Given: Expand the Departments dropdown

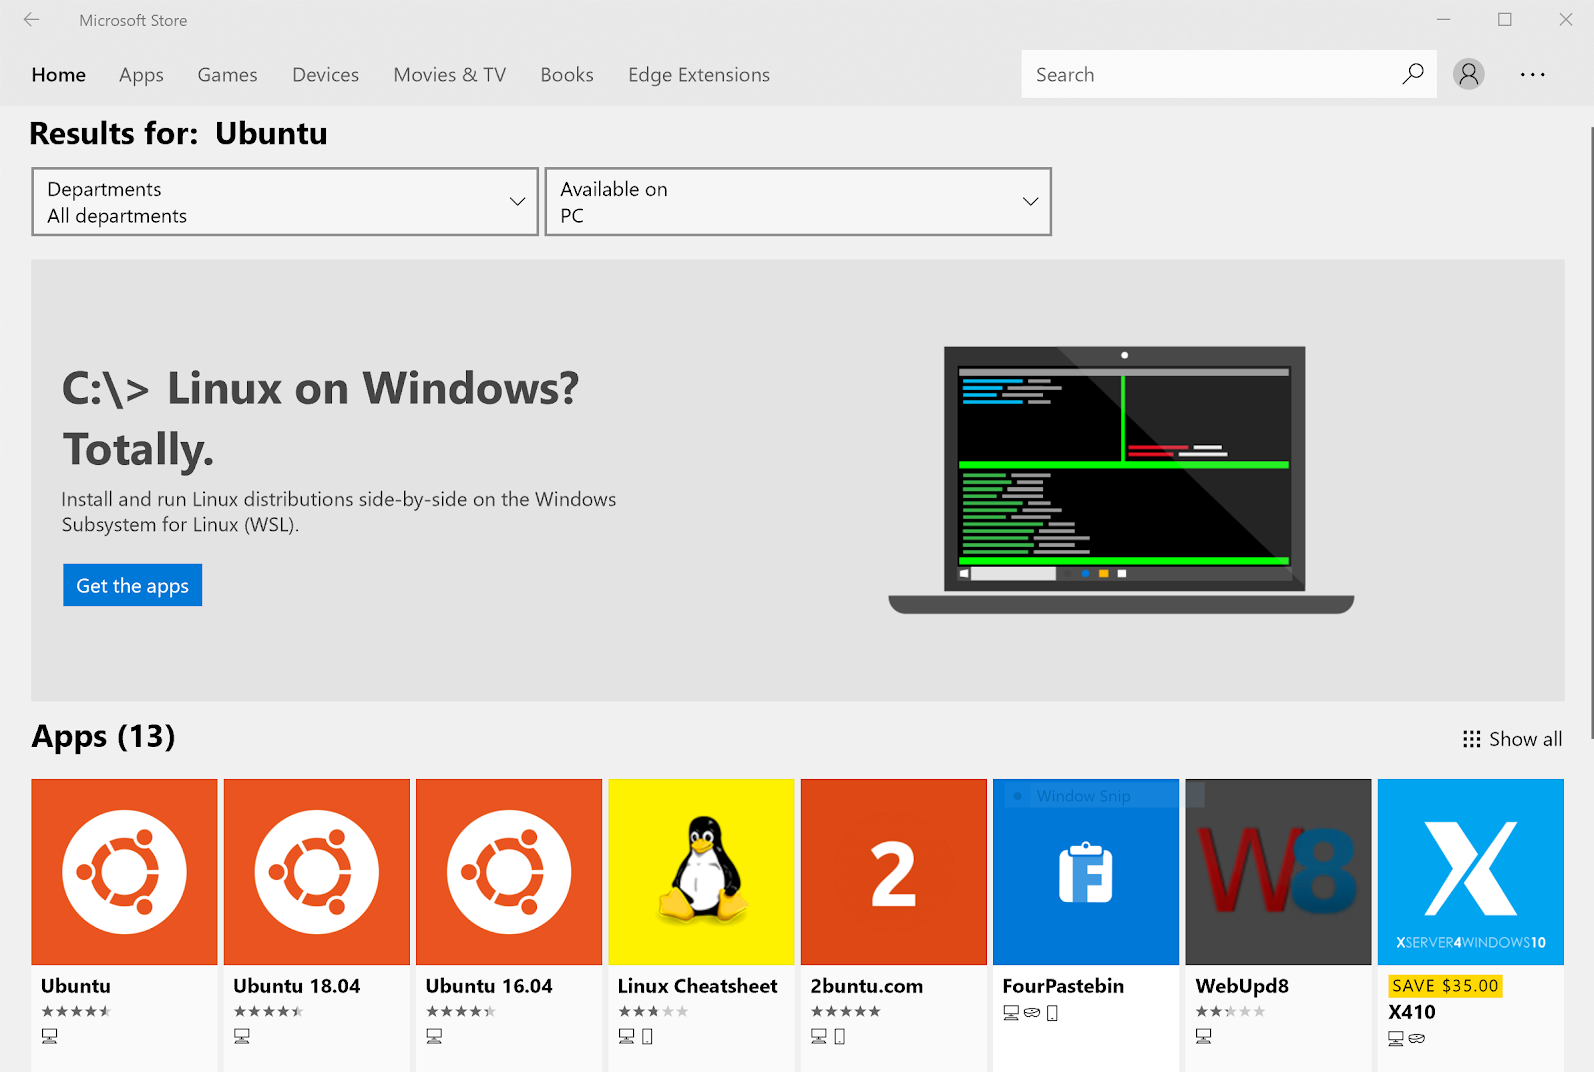Looking at the screenshot, I should pos(285,202).
